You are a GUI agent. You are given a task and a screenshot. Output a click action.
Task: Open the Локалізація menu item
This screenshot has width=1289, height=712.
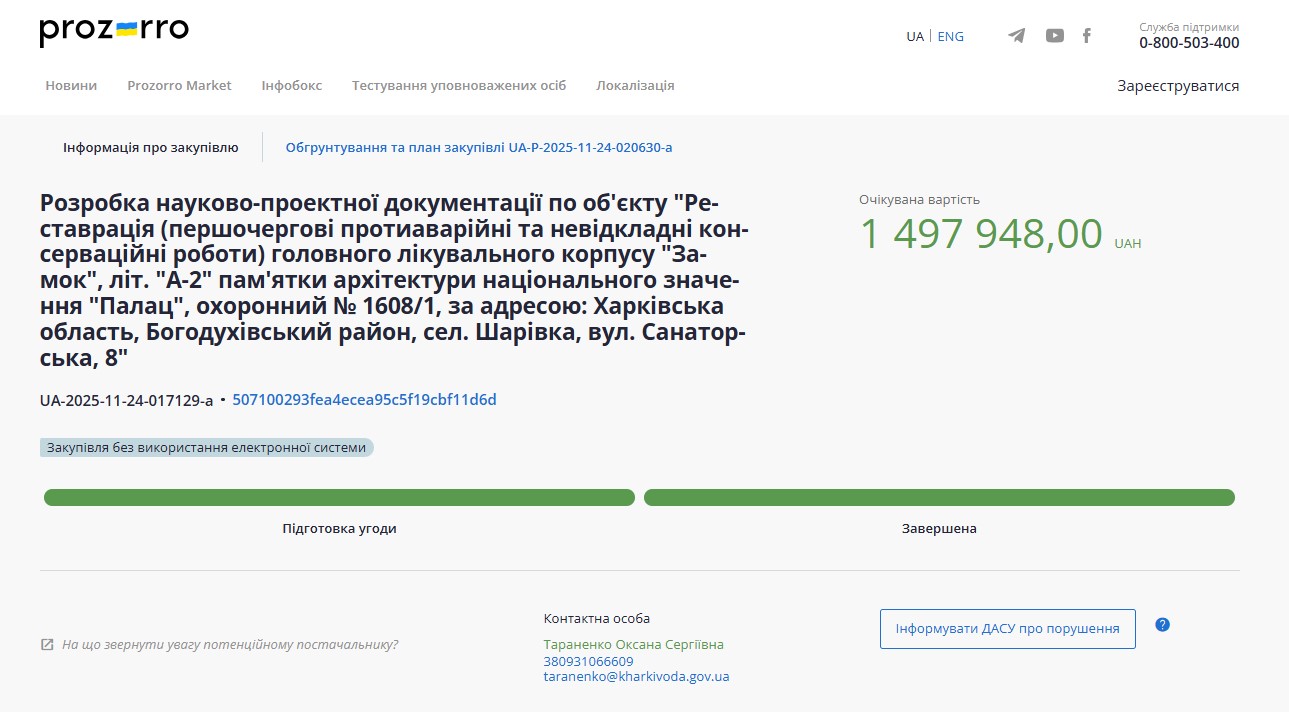click(x=636, y=85)
